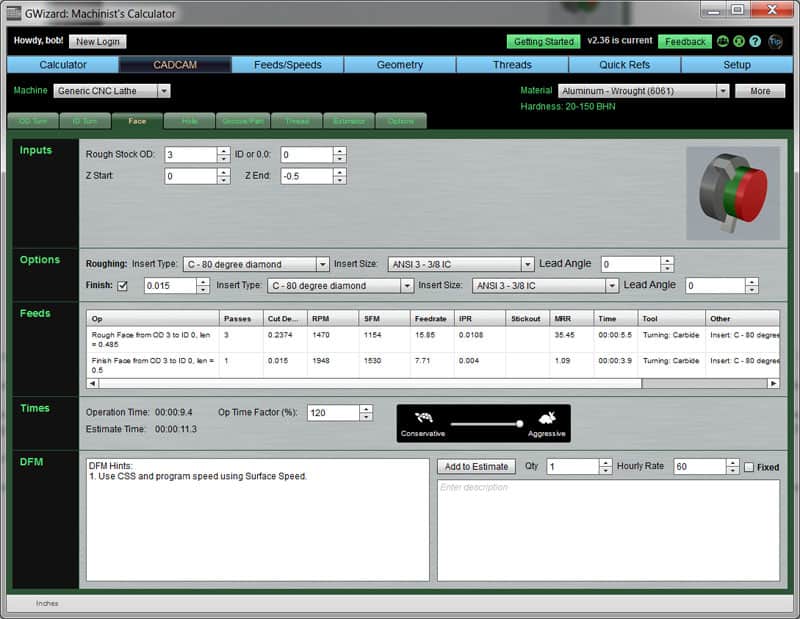
Task: Switch to the Geometry tab
Action: tap(399, 65)
